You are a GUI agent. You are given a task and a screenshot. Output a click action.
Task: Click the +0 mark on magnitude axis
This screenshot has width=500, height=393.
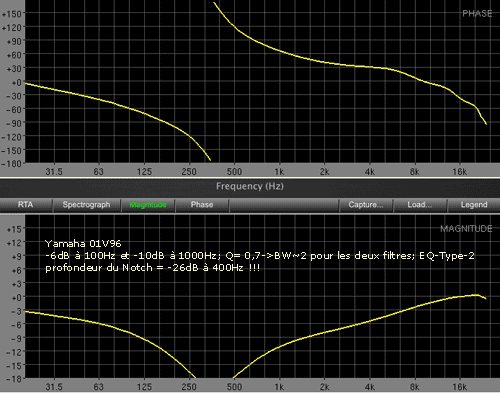16,297
